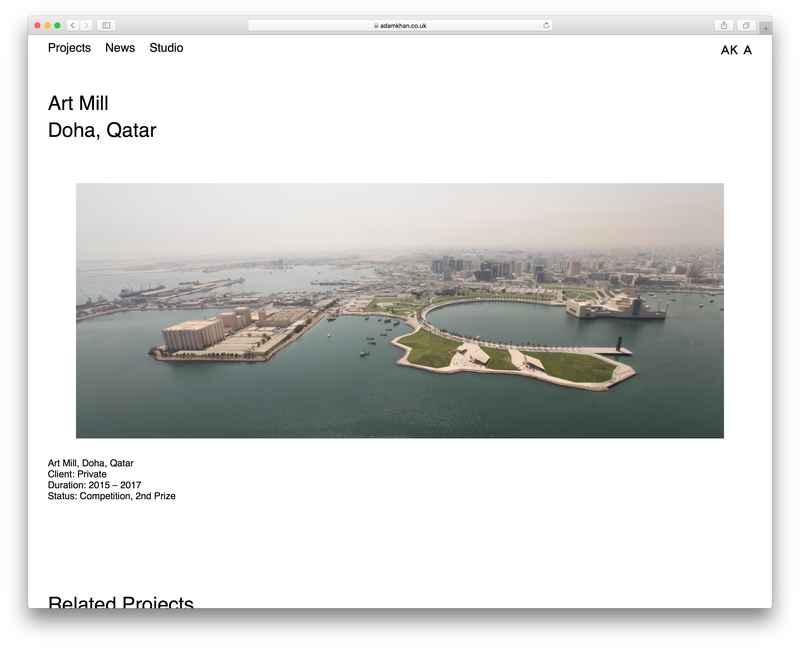Click the 'Art Mill' page heading
Screen dimensions: 800x648
78,104
